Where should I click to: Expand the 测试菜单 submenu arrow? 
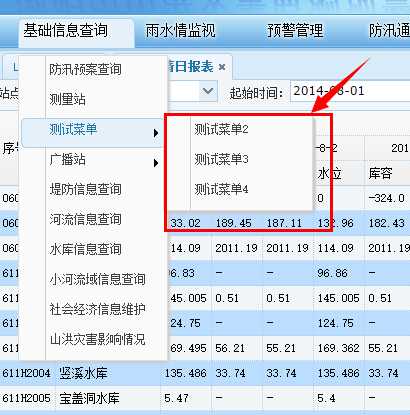(156, 133)
